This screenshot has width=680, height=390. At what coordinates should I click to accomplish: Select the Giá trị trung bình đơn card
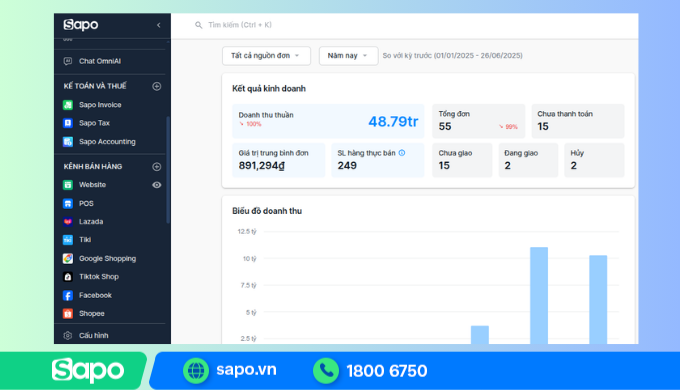[x=278, y=160]
